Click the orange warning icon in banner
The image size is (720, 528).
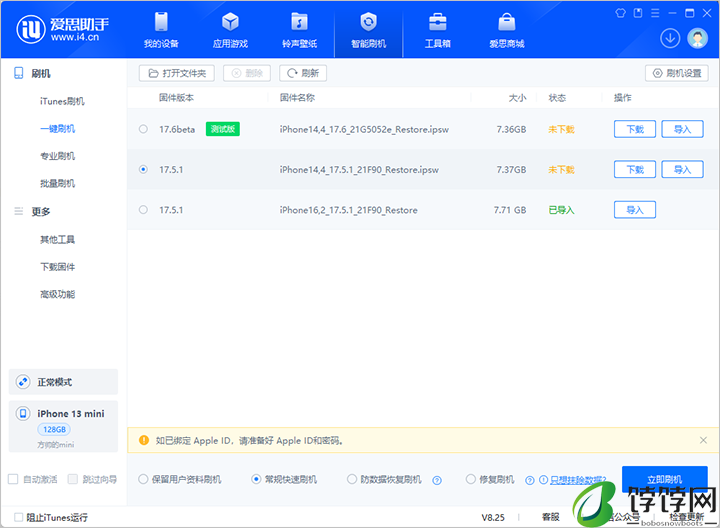point(144,440)
